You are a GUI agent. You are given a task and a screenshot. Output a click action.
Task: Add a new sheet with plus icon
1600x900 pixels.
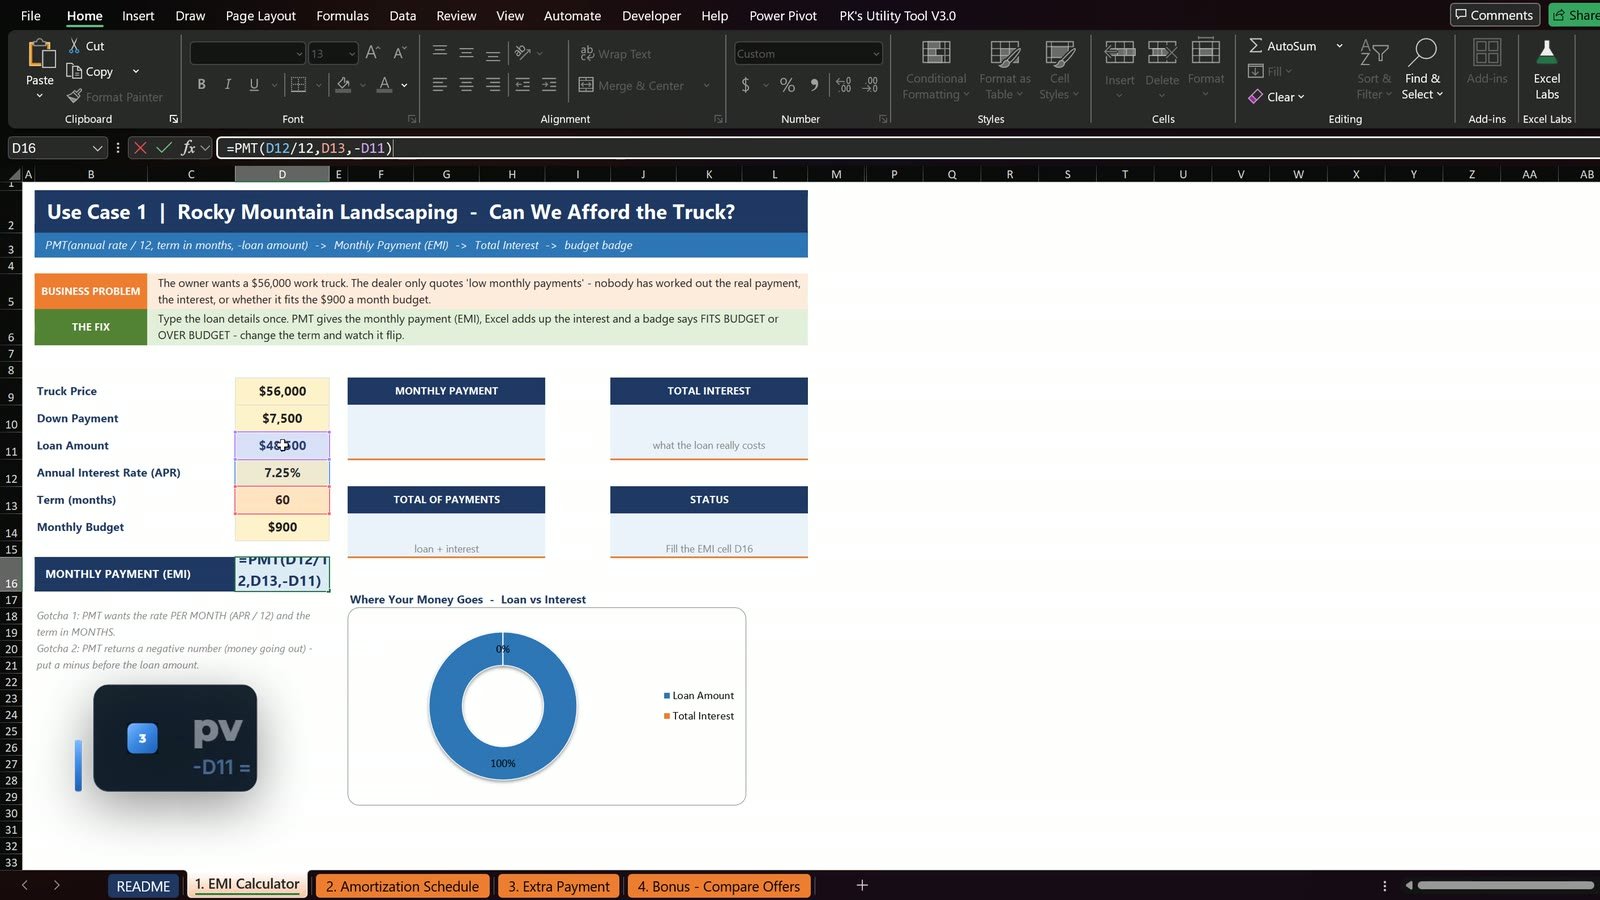click(862, 885)
